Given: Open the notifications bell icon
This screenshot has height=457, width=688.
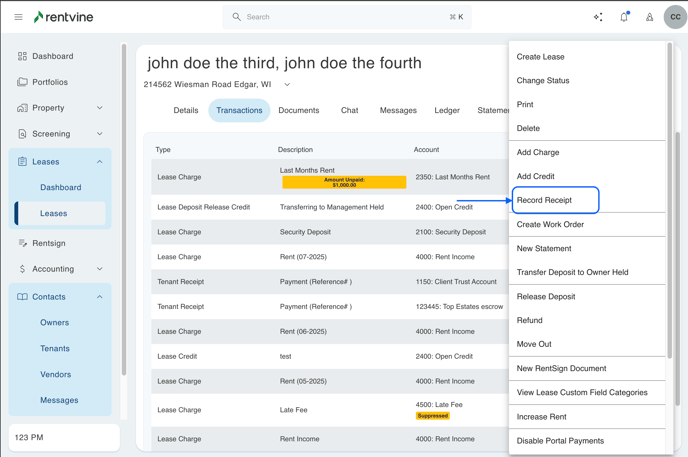Looking at the screenshot, I should coord(624,17).
